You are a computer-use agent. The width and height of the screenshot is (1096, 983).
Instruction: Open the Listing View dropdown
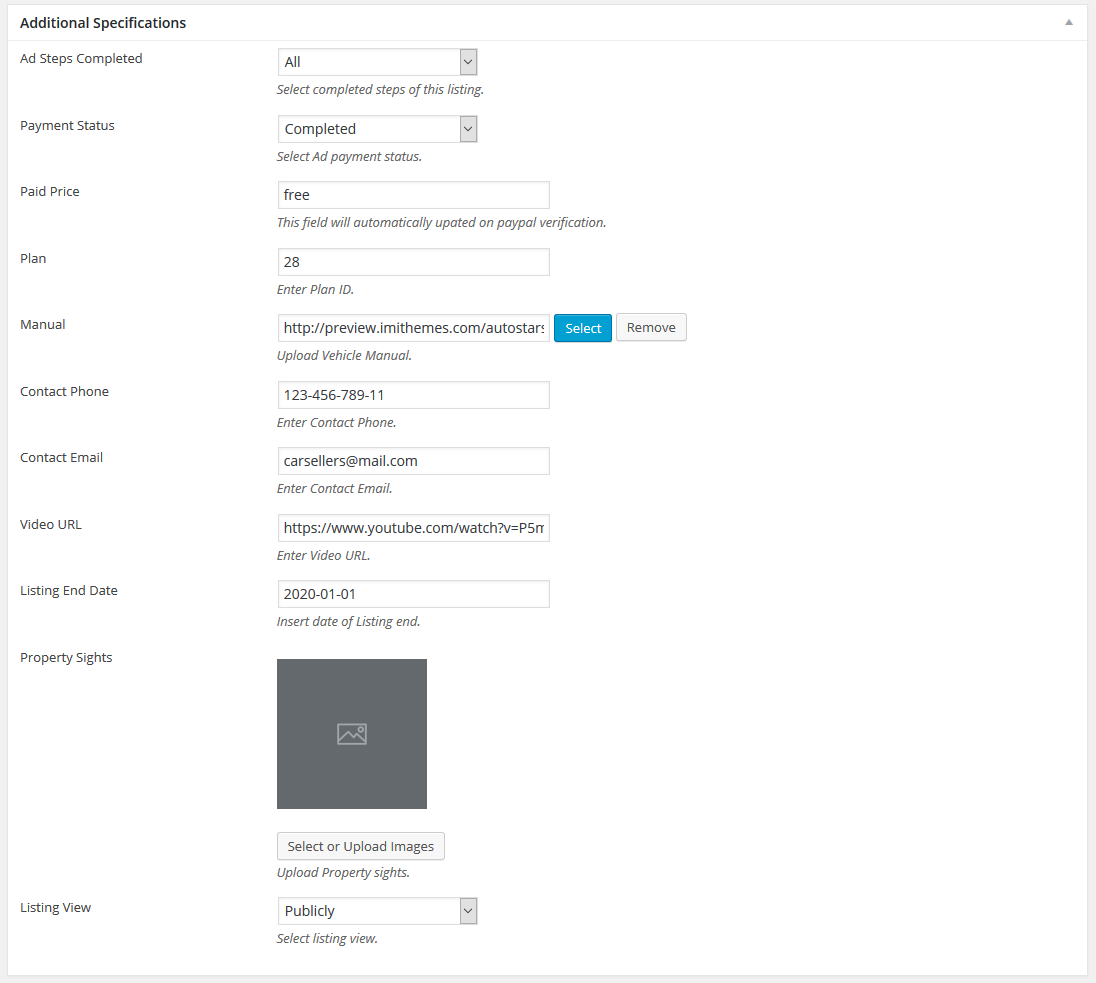(377, 911)
